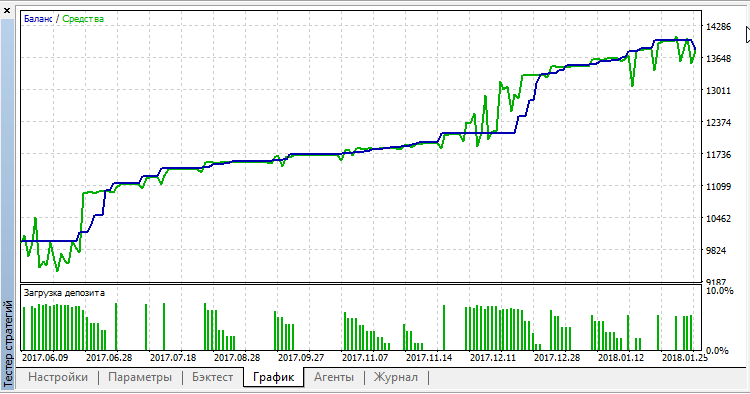Viewport: 750px width, 394px height.
Task: Click the 2017.06.09 date label
Action: point(45,358)
